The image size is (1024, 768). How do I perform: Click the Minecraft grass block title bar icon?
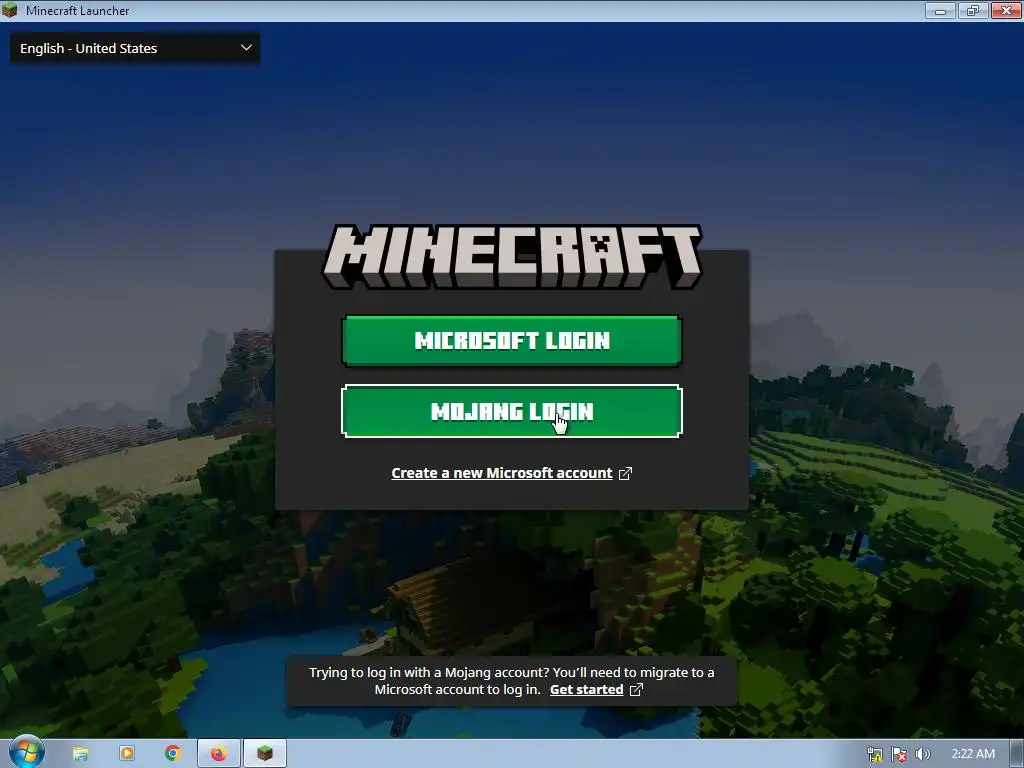coord(9,10)
